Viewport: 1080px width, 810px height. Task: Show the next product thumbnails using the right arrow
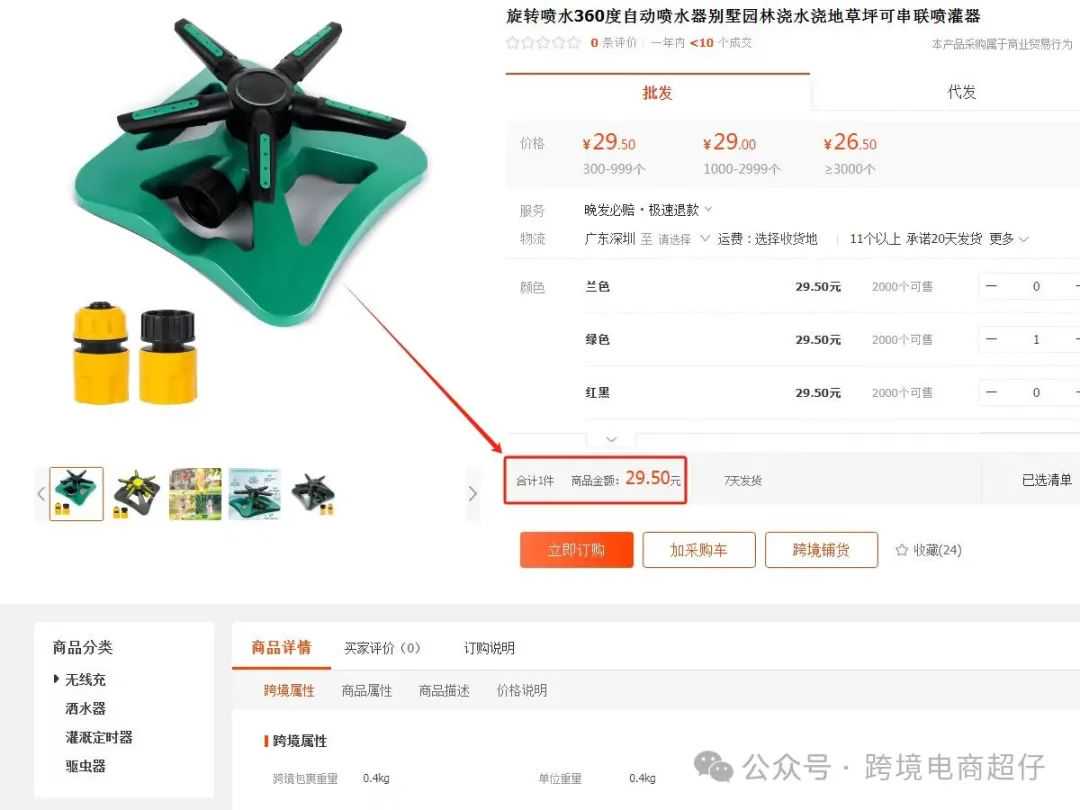pyautogui.click(x=472, y=494)
